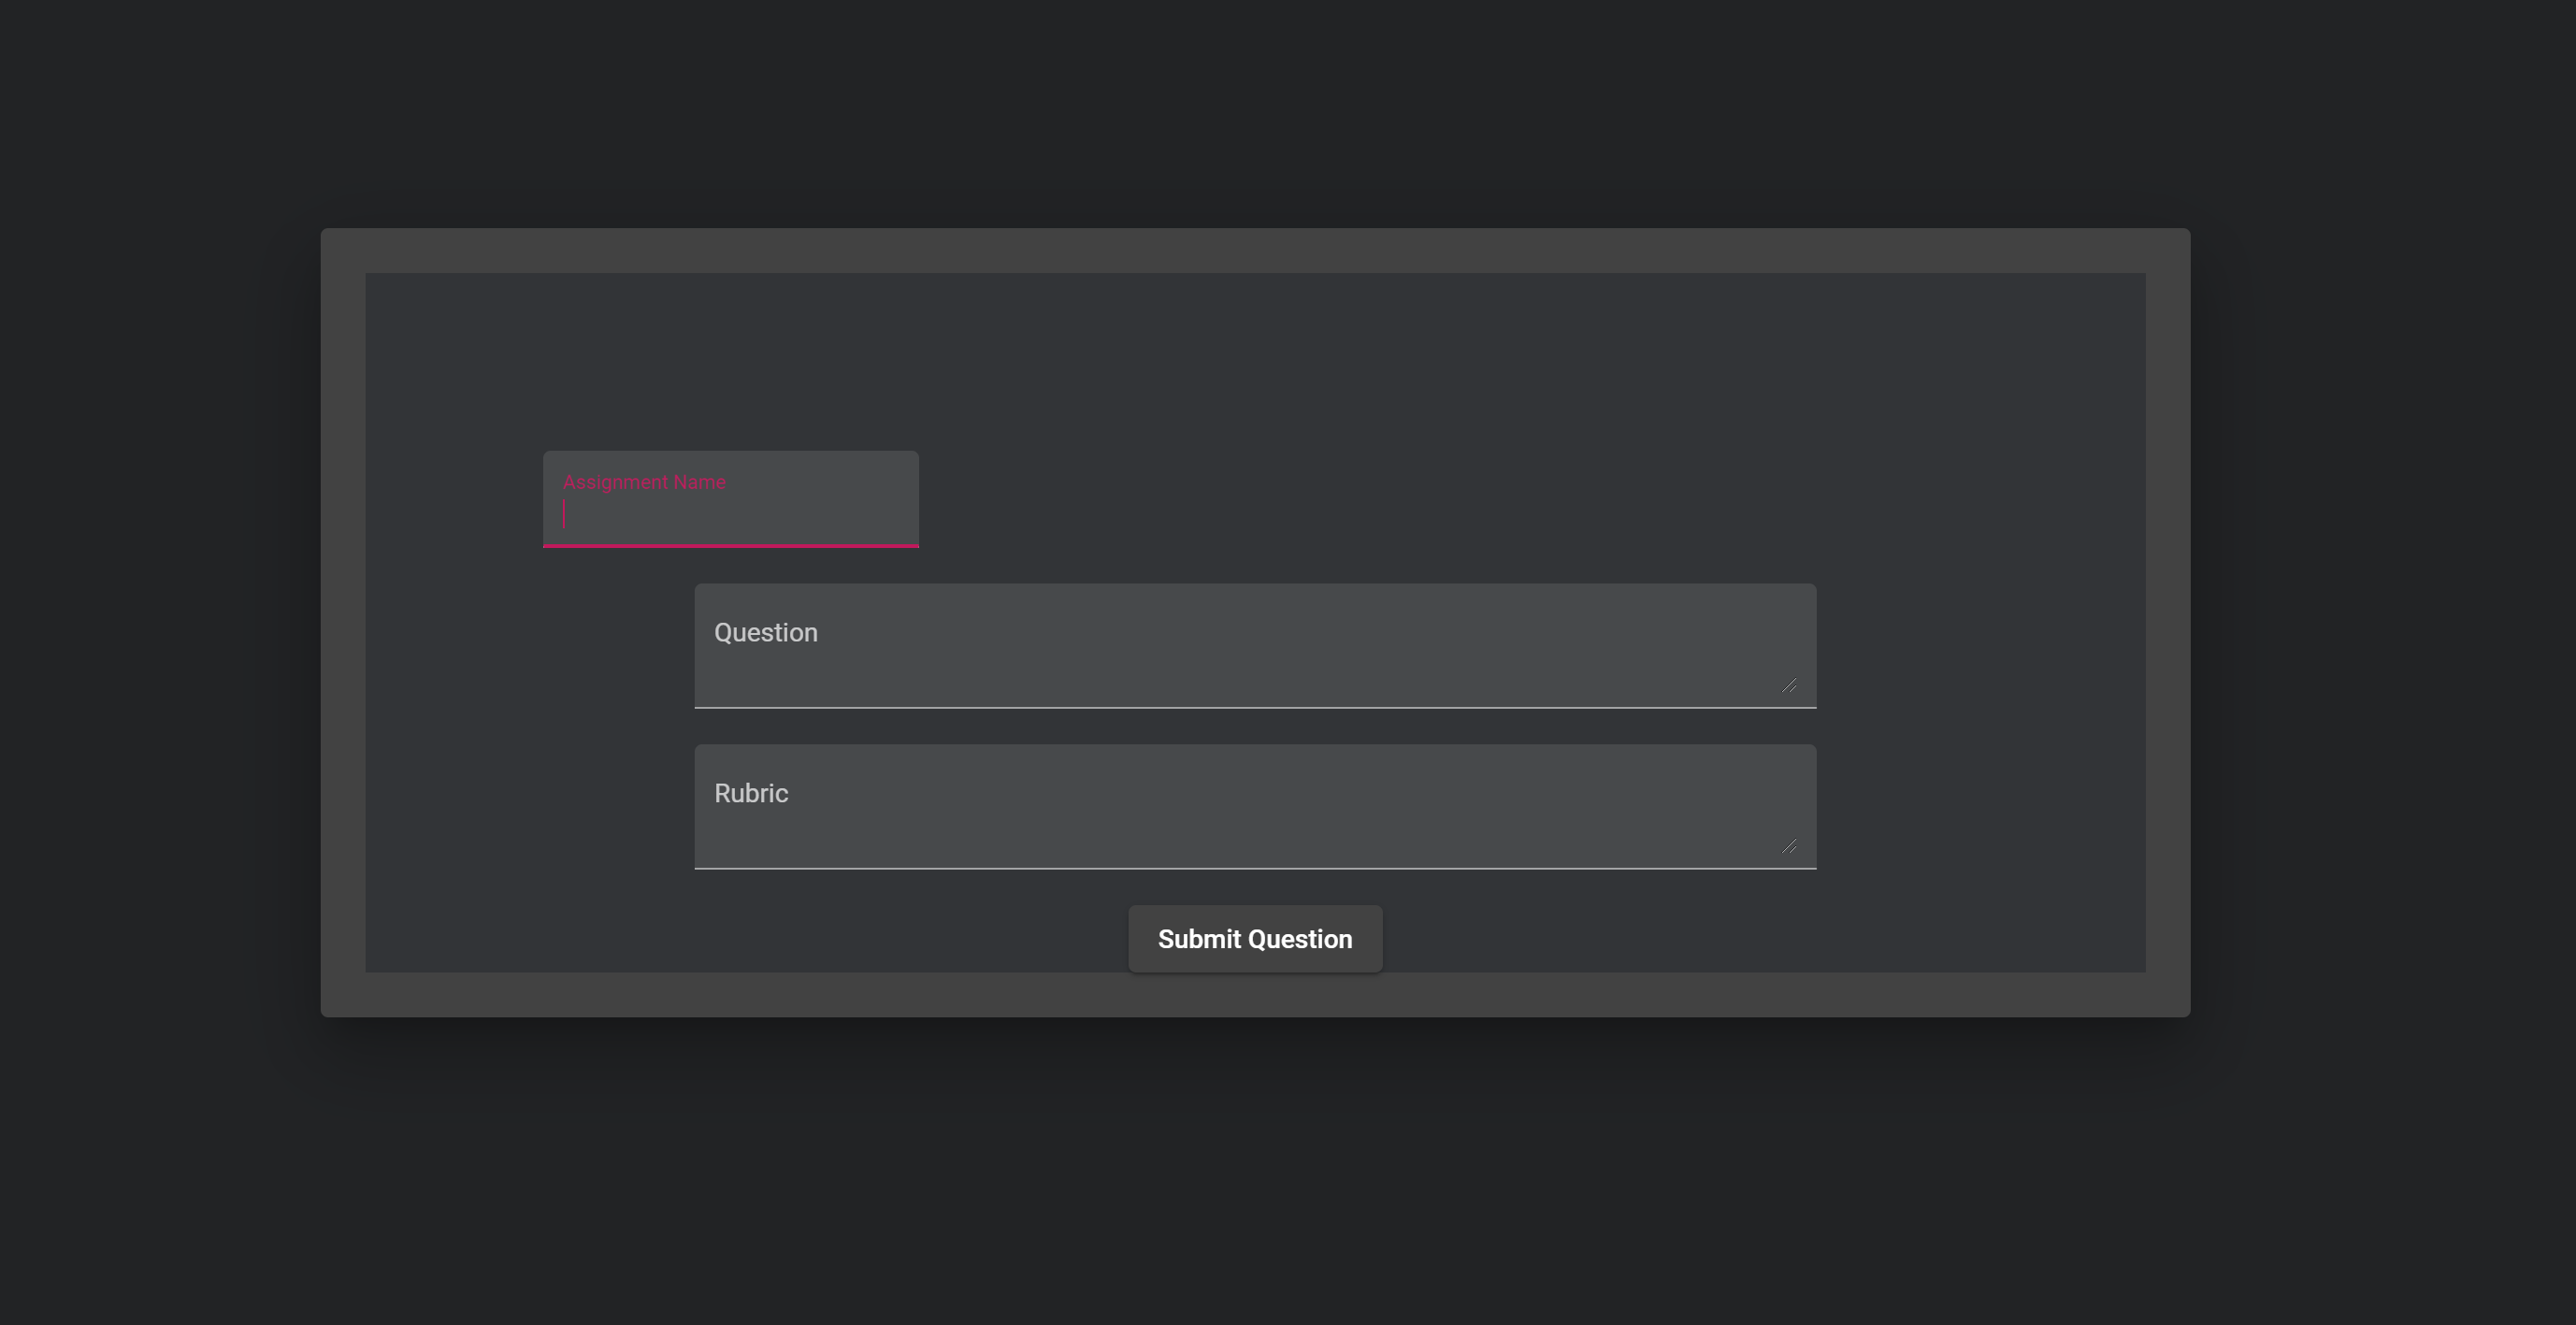Click the pink Assignment Name label
The image size is (2576, 1325).
(644, 482)
